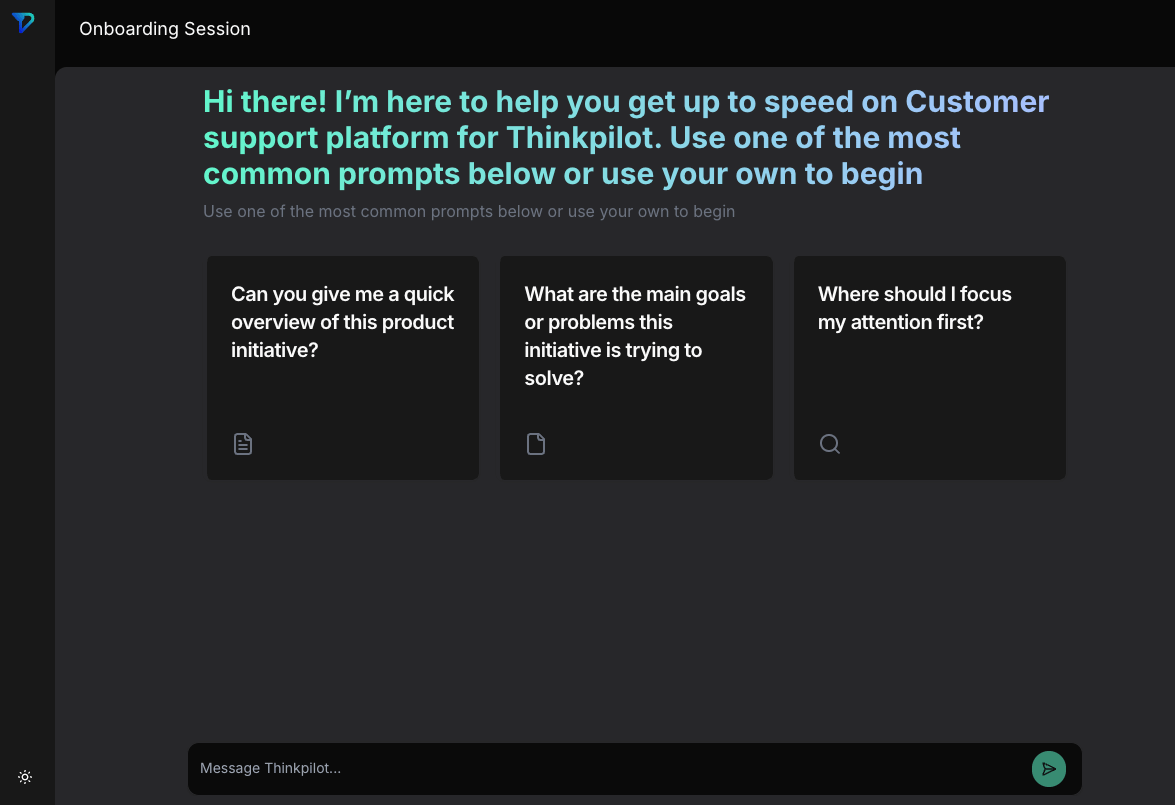The height and width of the screenshot is (805, 1175).
Task: Click the green send message button
Action: pos(1048,769)
